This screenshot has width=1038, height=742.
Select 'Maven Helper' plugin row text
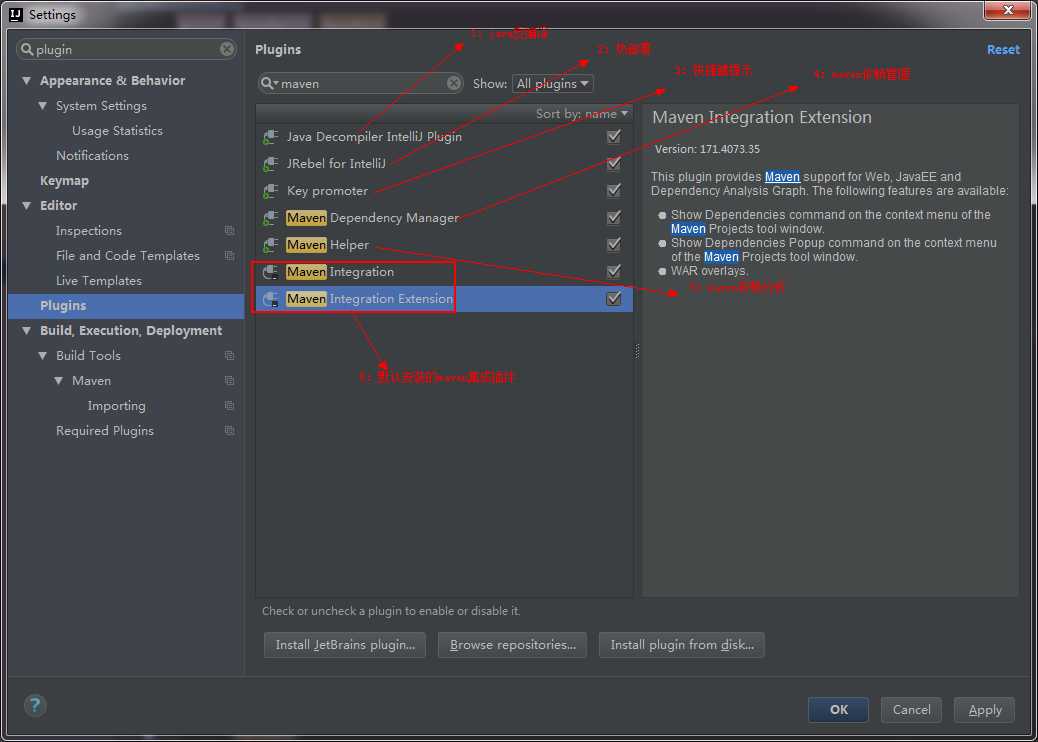pyautogui.click(x=327, y=245)
